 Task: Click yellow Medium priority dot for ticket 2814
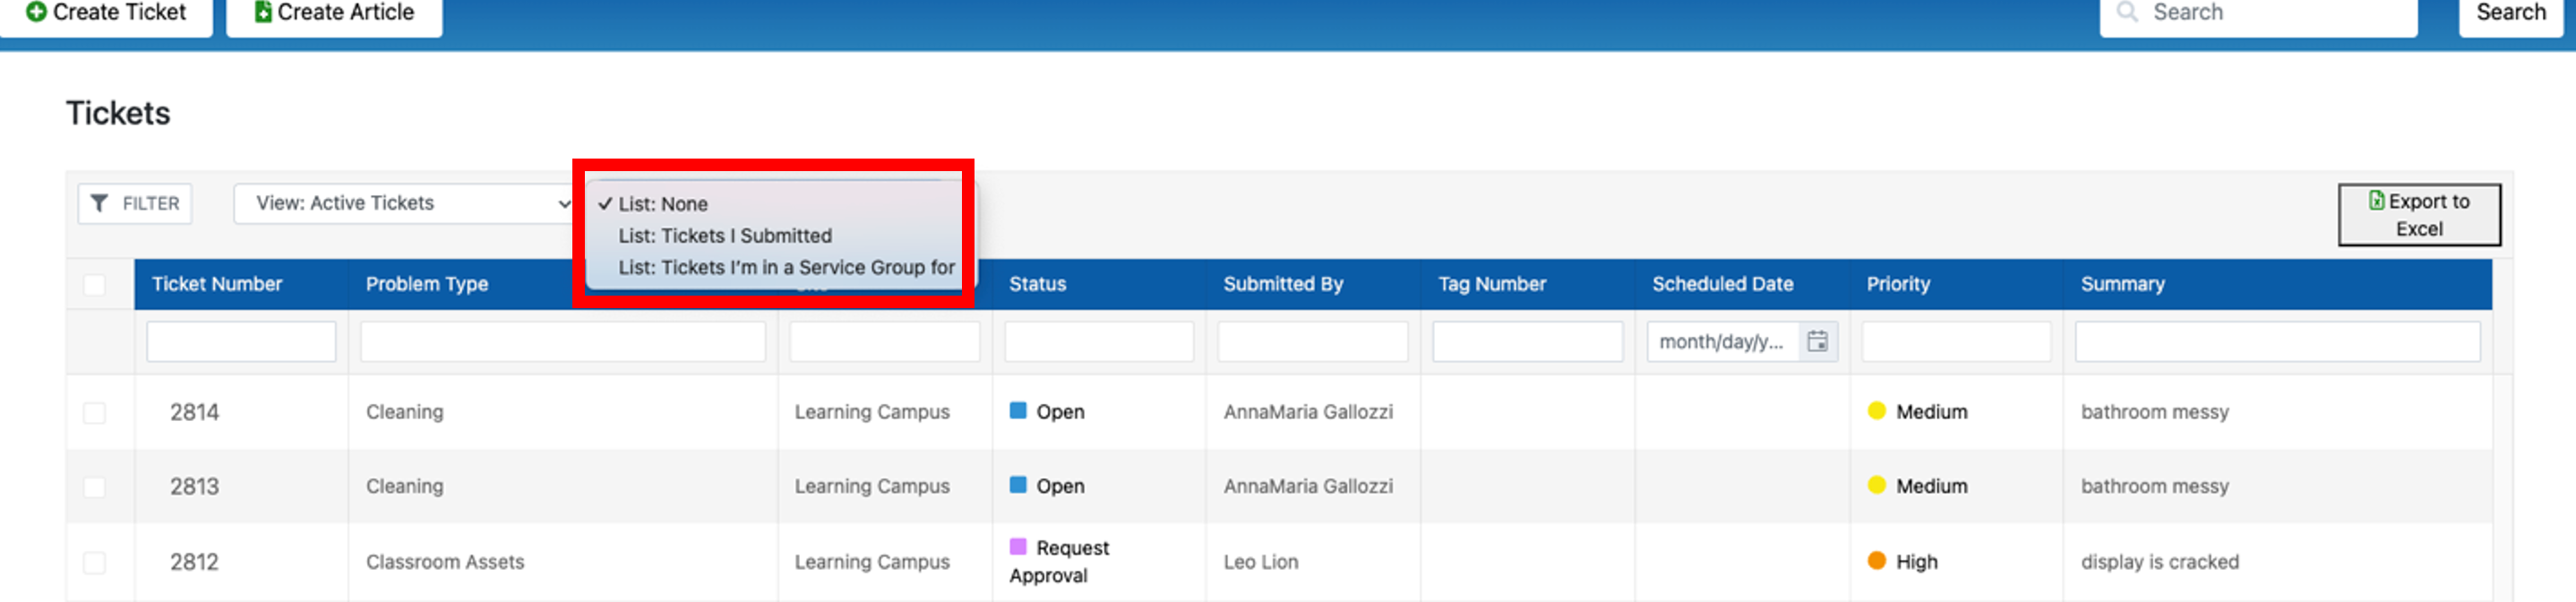click(1877, 410)
